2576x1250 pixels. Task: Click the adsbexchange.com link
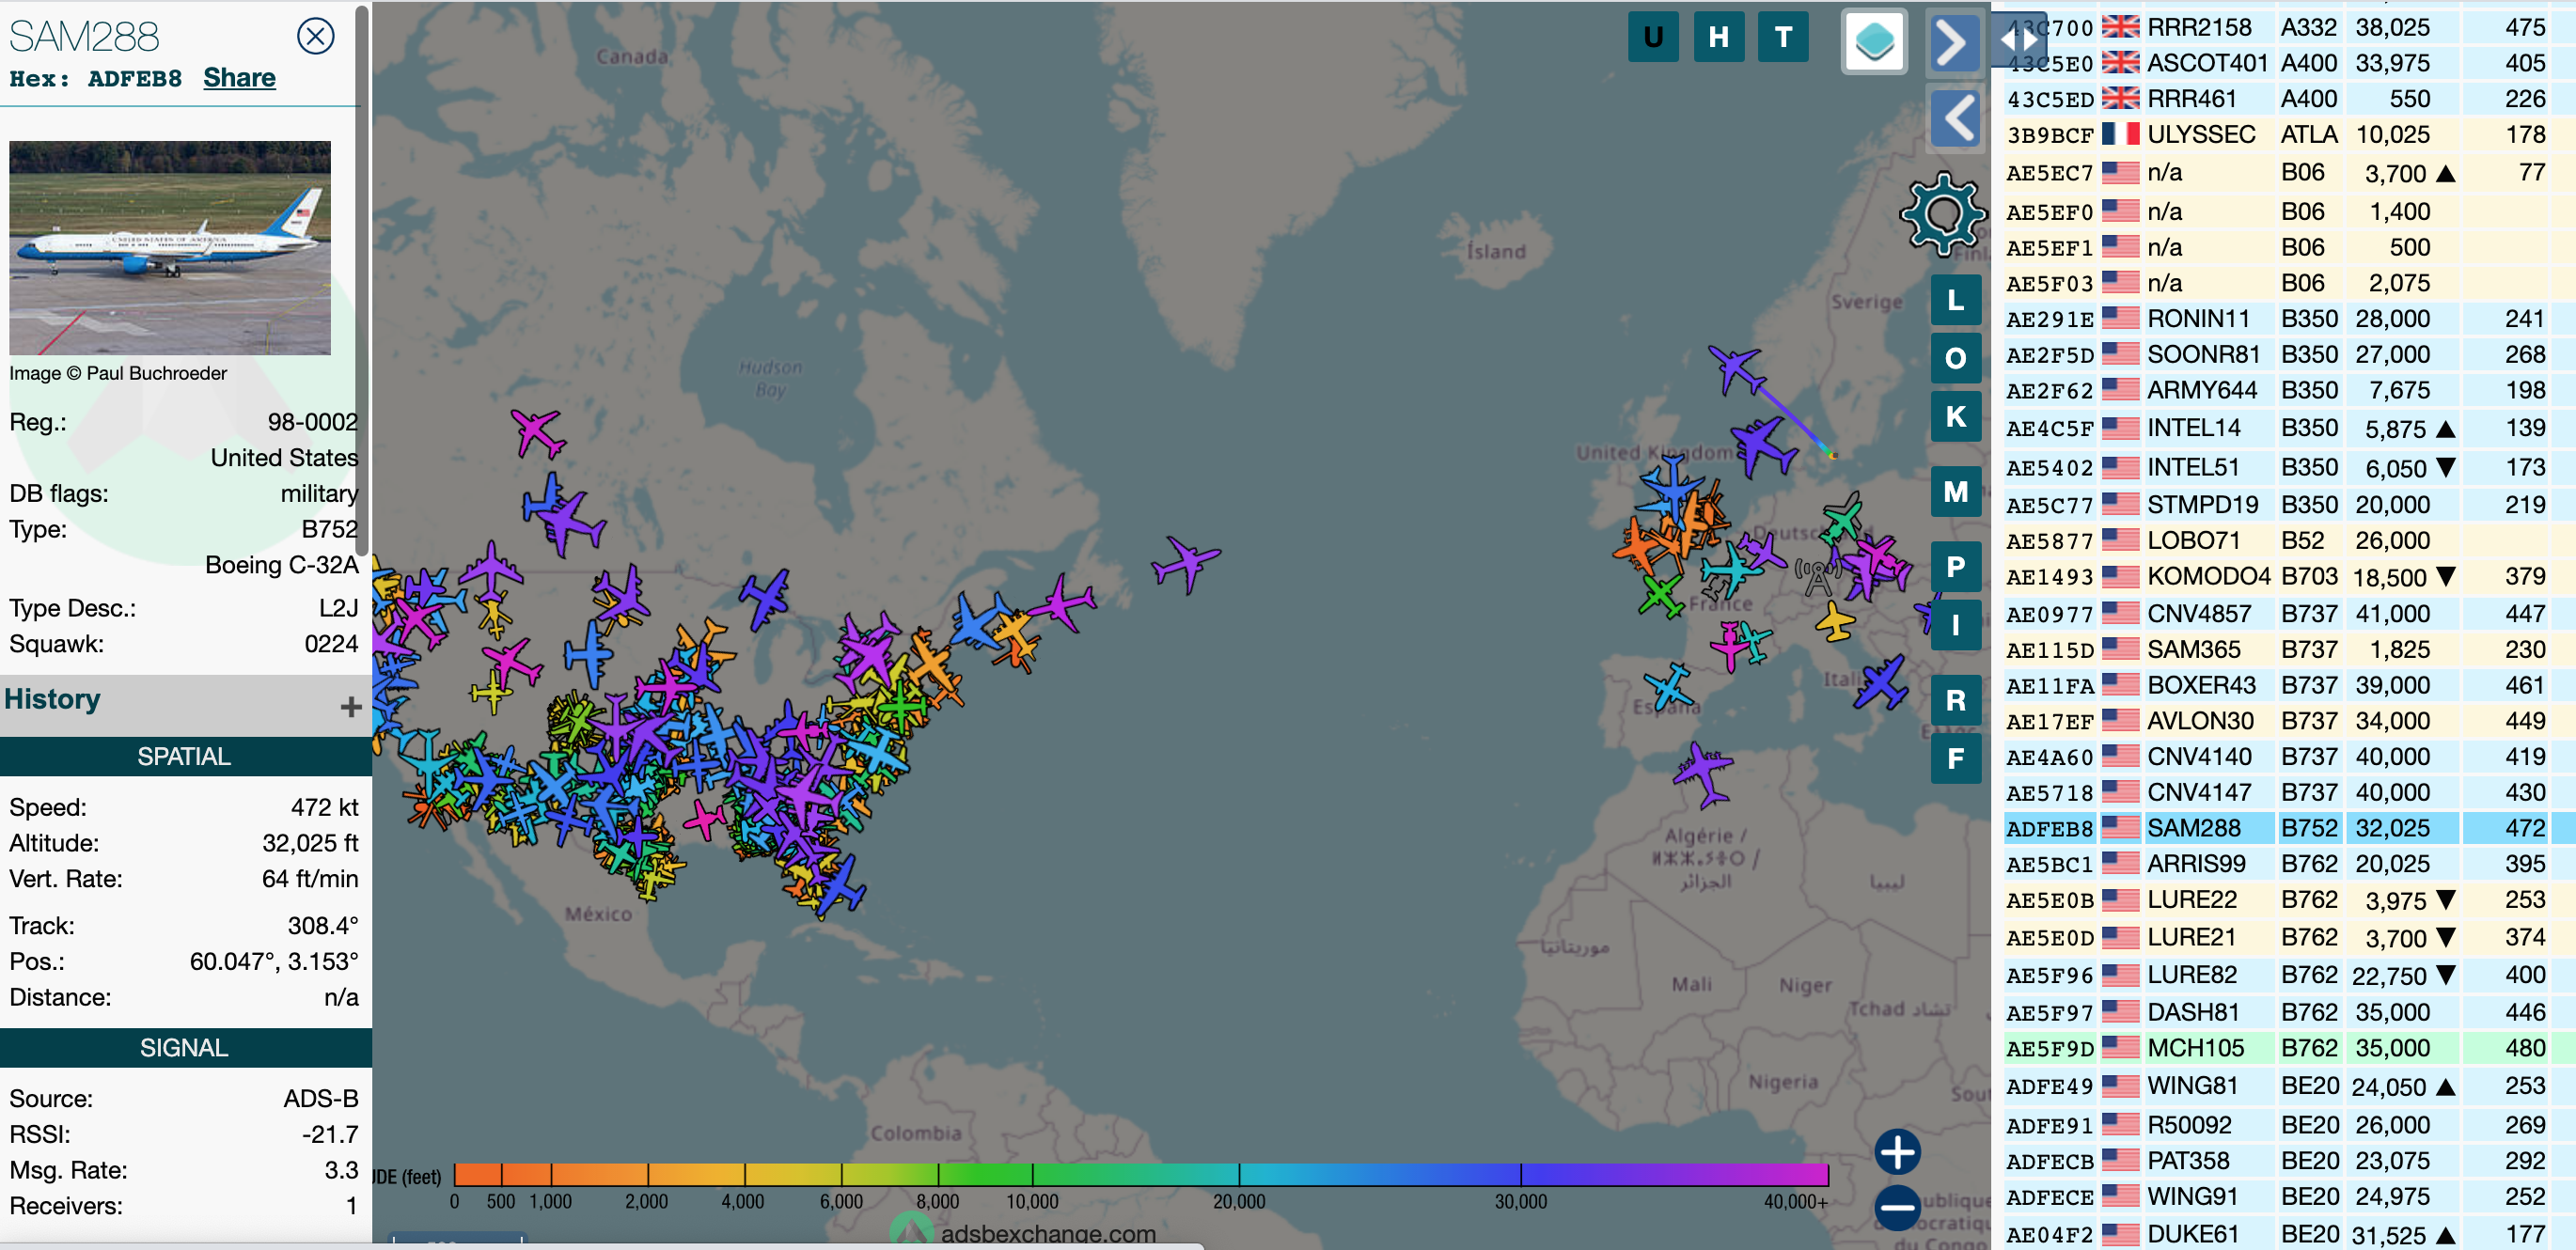tap(1048, 1234)
